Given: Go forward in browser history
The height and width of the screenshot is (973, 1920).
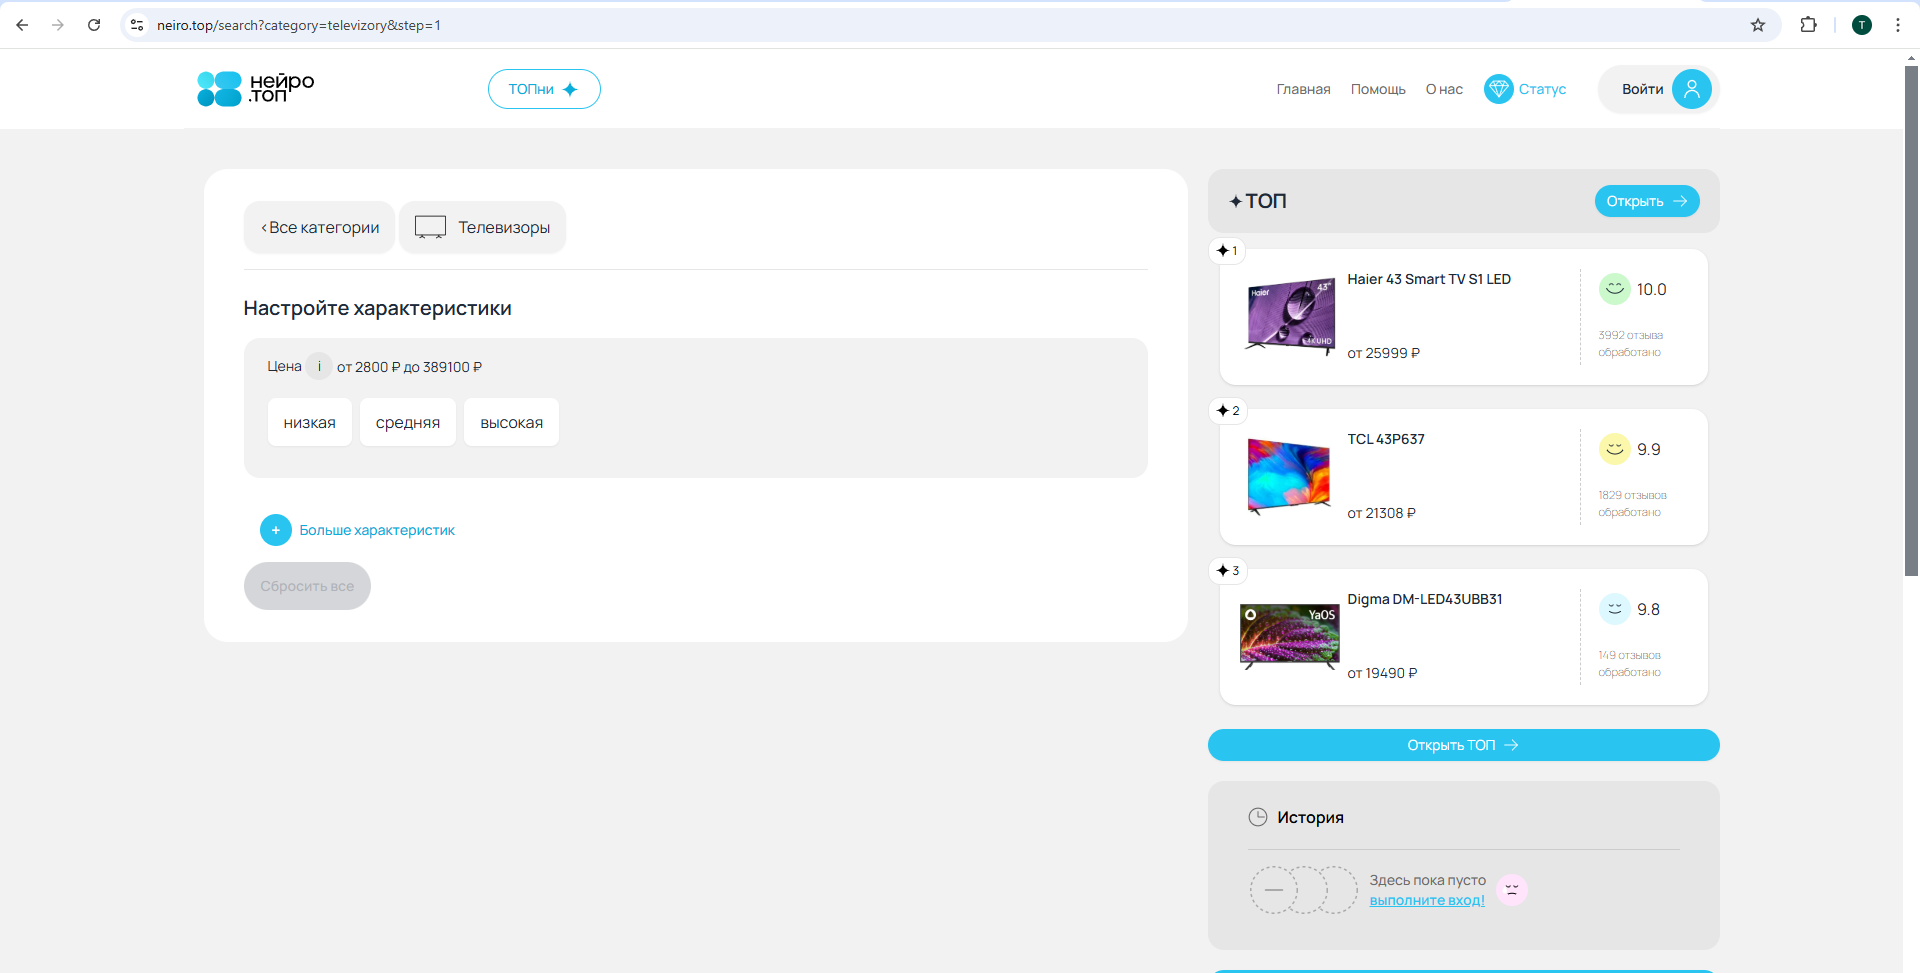Looking at the screenshot, I should click(58, 25).
